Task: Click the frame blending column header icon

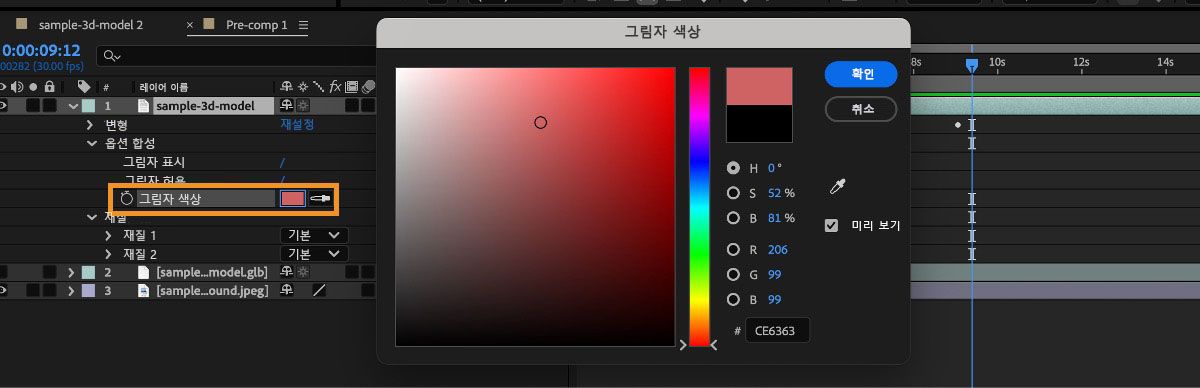Action: pyautogui.click(x=352, y=87)
